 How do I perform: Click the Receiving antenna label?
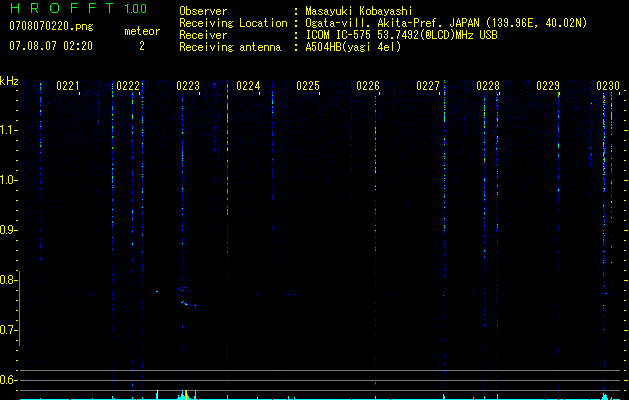pos(230,47)
